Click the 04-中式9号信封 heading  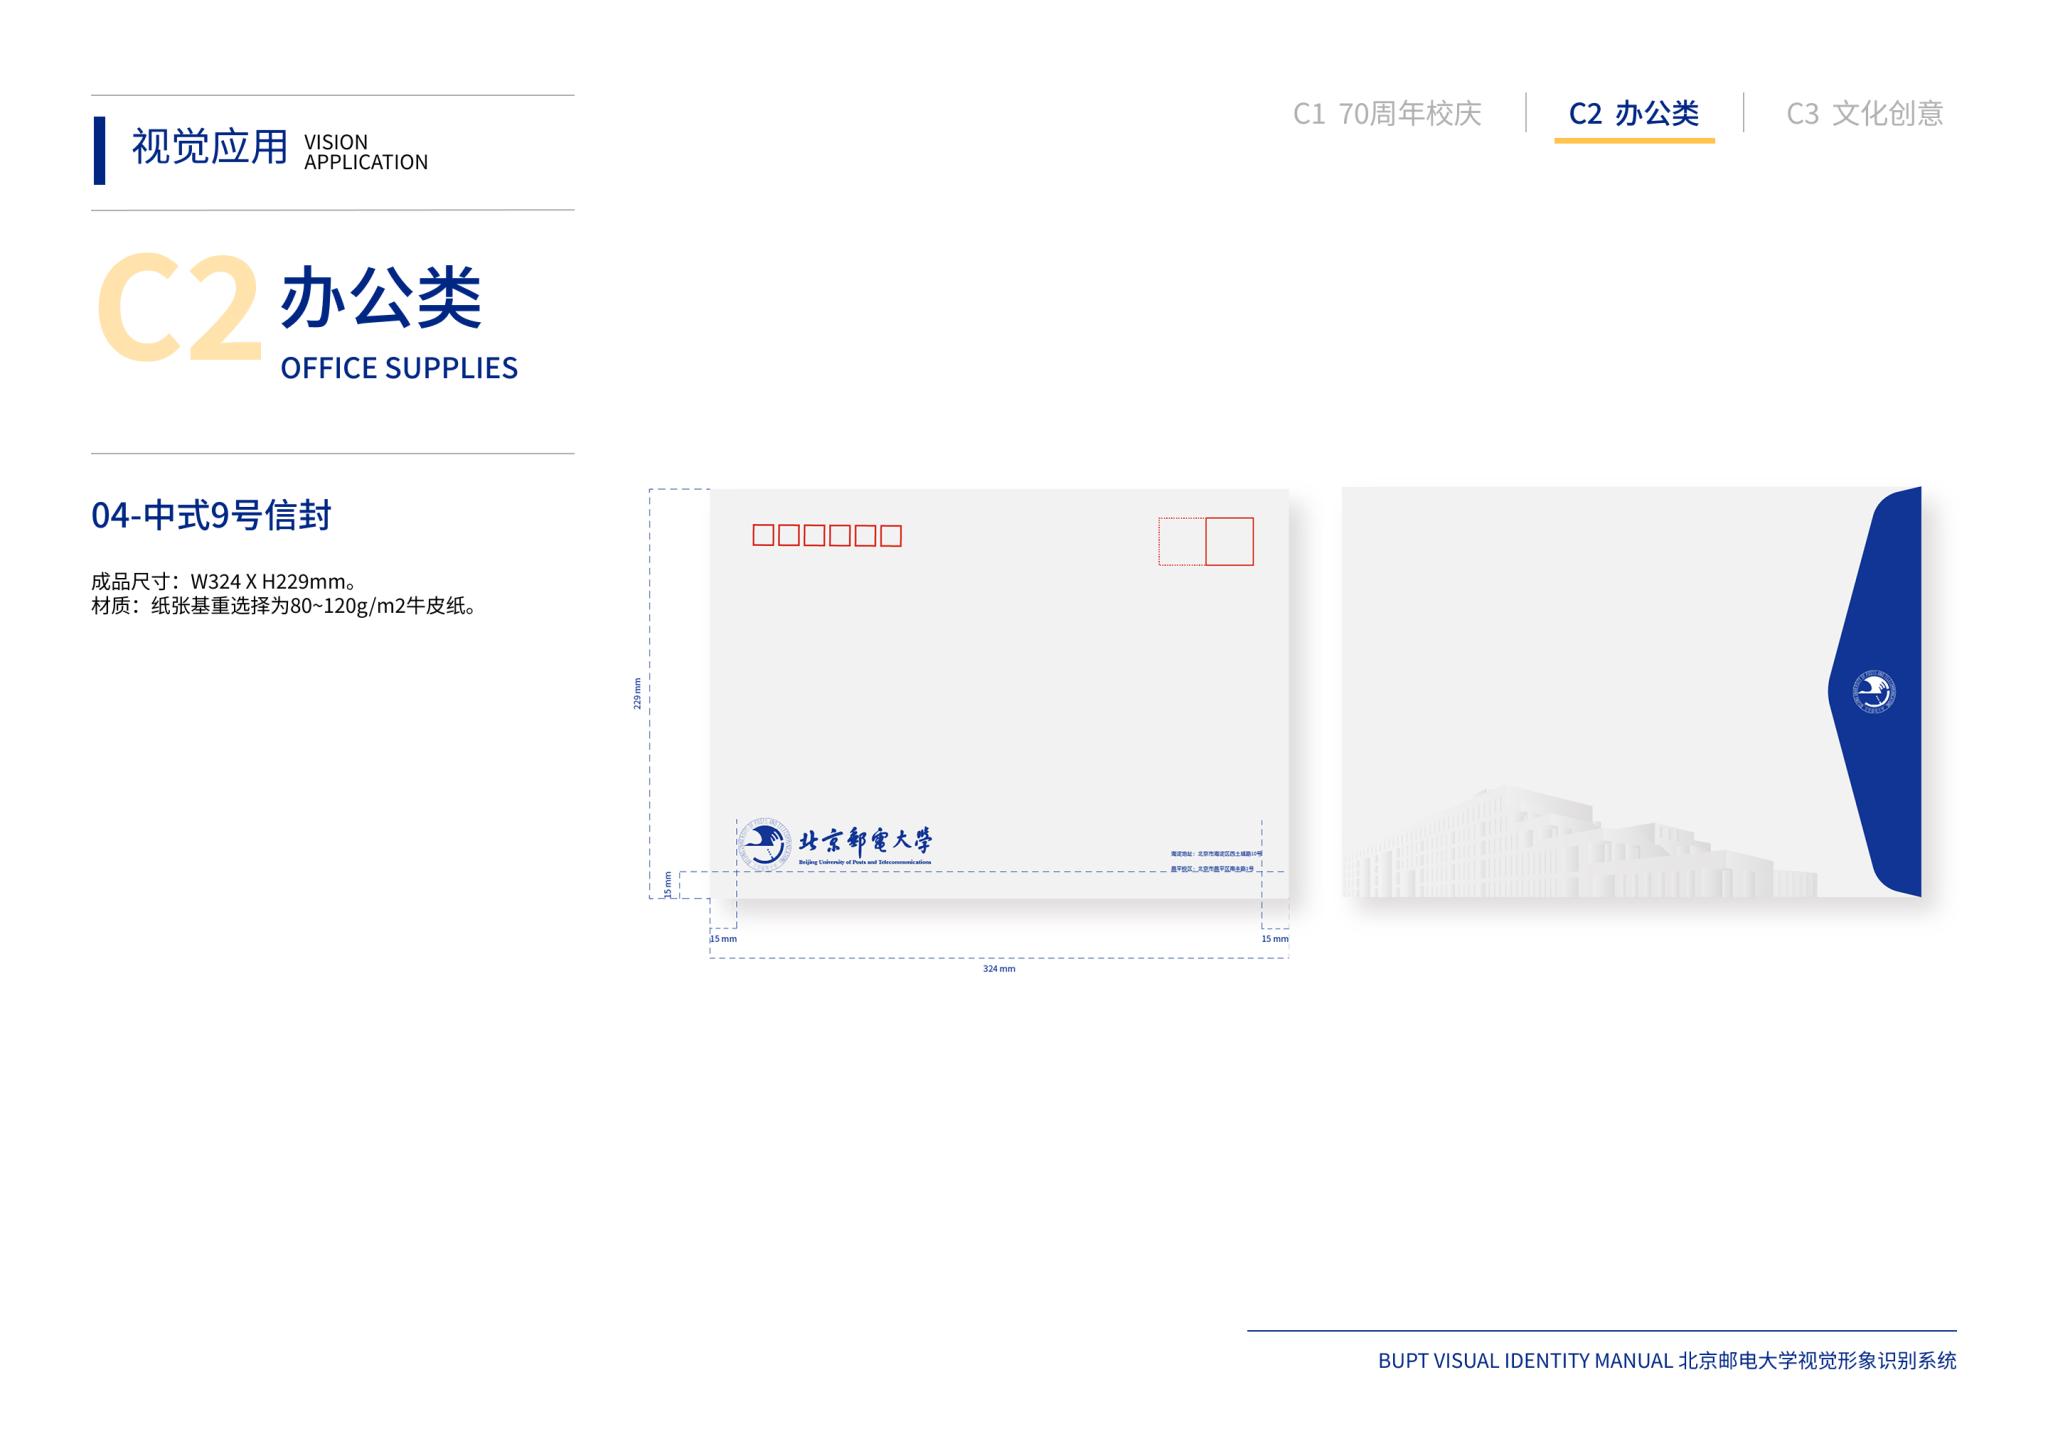[211, 515]
